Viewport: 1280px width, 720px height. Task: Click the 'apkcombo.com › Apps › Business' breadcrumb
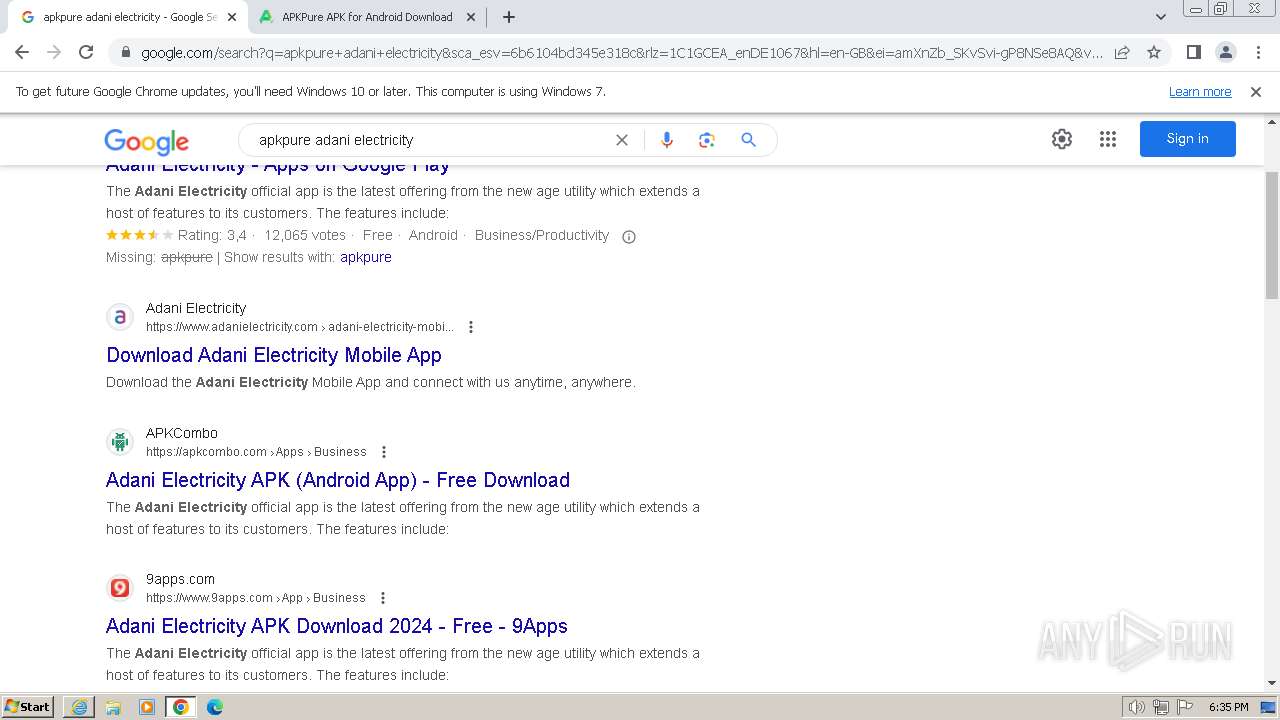256,452
